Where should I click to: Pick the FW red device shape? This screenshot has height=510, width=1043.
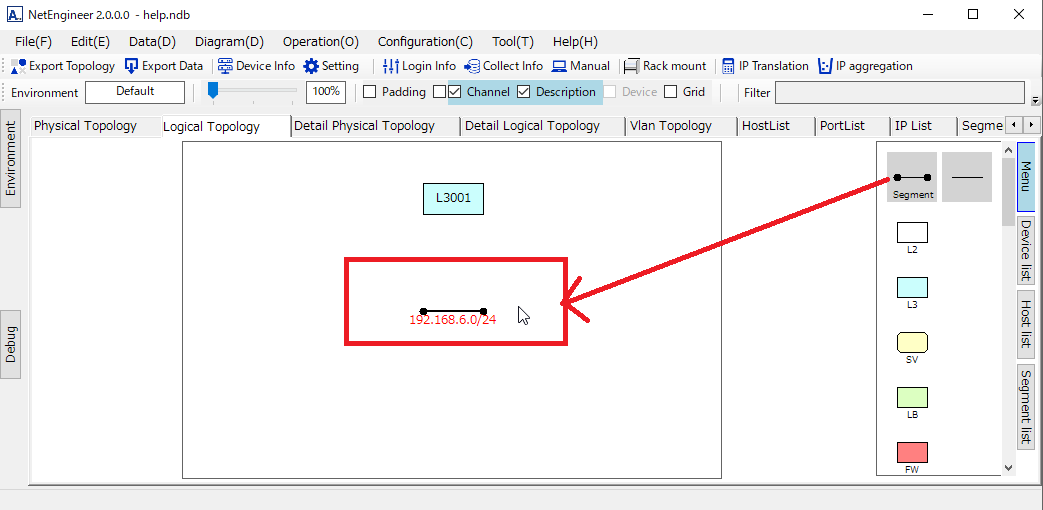912,452
